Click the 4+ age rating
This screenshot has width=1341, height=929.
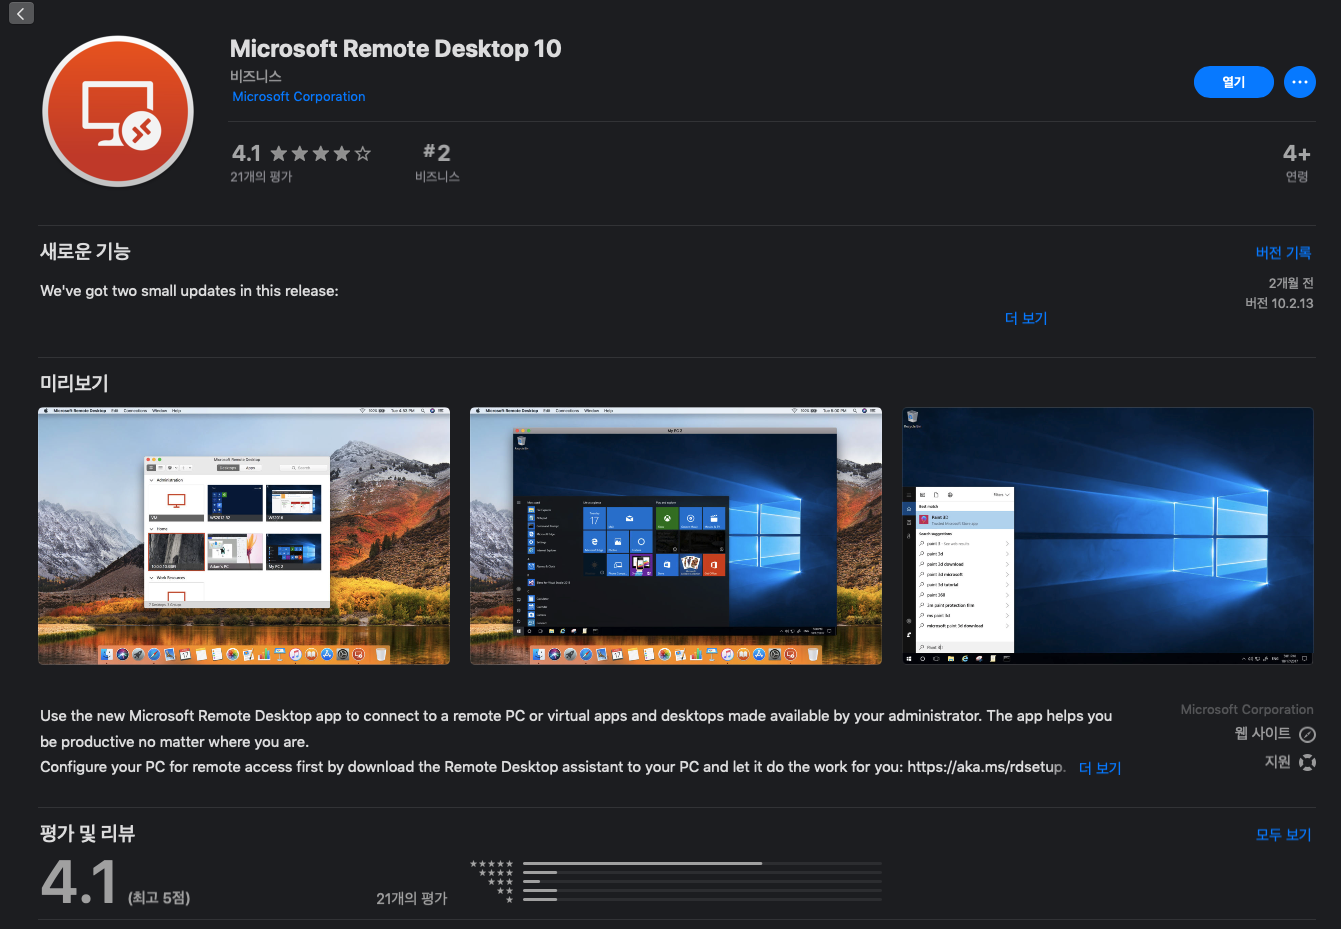1296,163
